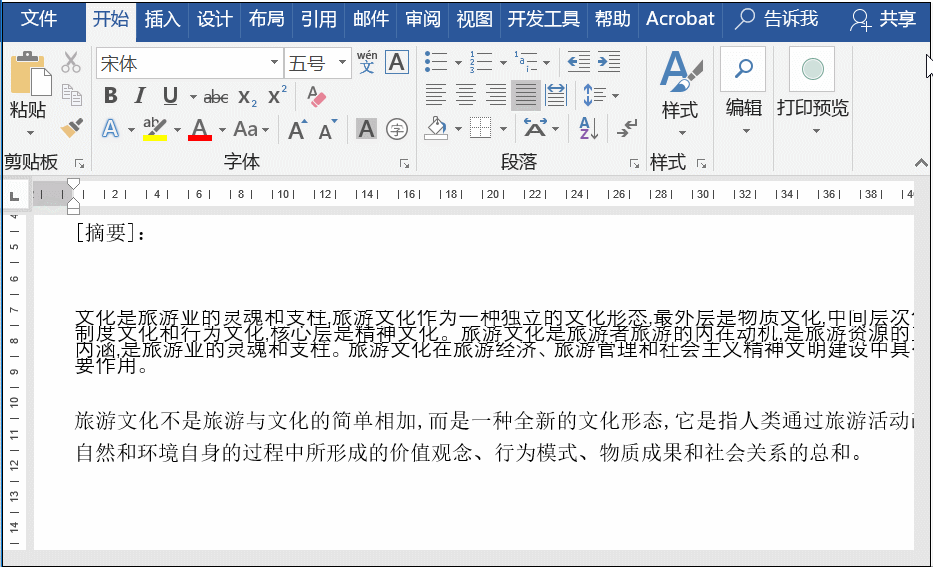Screen dimensions: 933x567
Task: Cut selection with scissors icon
Action: [71, 62]
